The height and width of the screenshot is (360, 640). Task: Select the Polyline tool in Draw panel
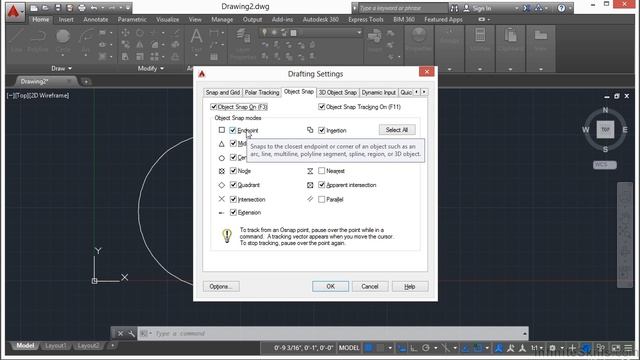click(38, 41)
